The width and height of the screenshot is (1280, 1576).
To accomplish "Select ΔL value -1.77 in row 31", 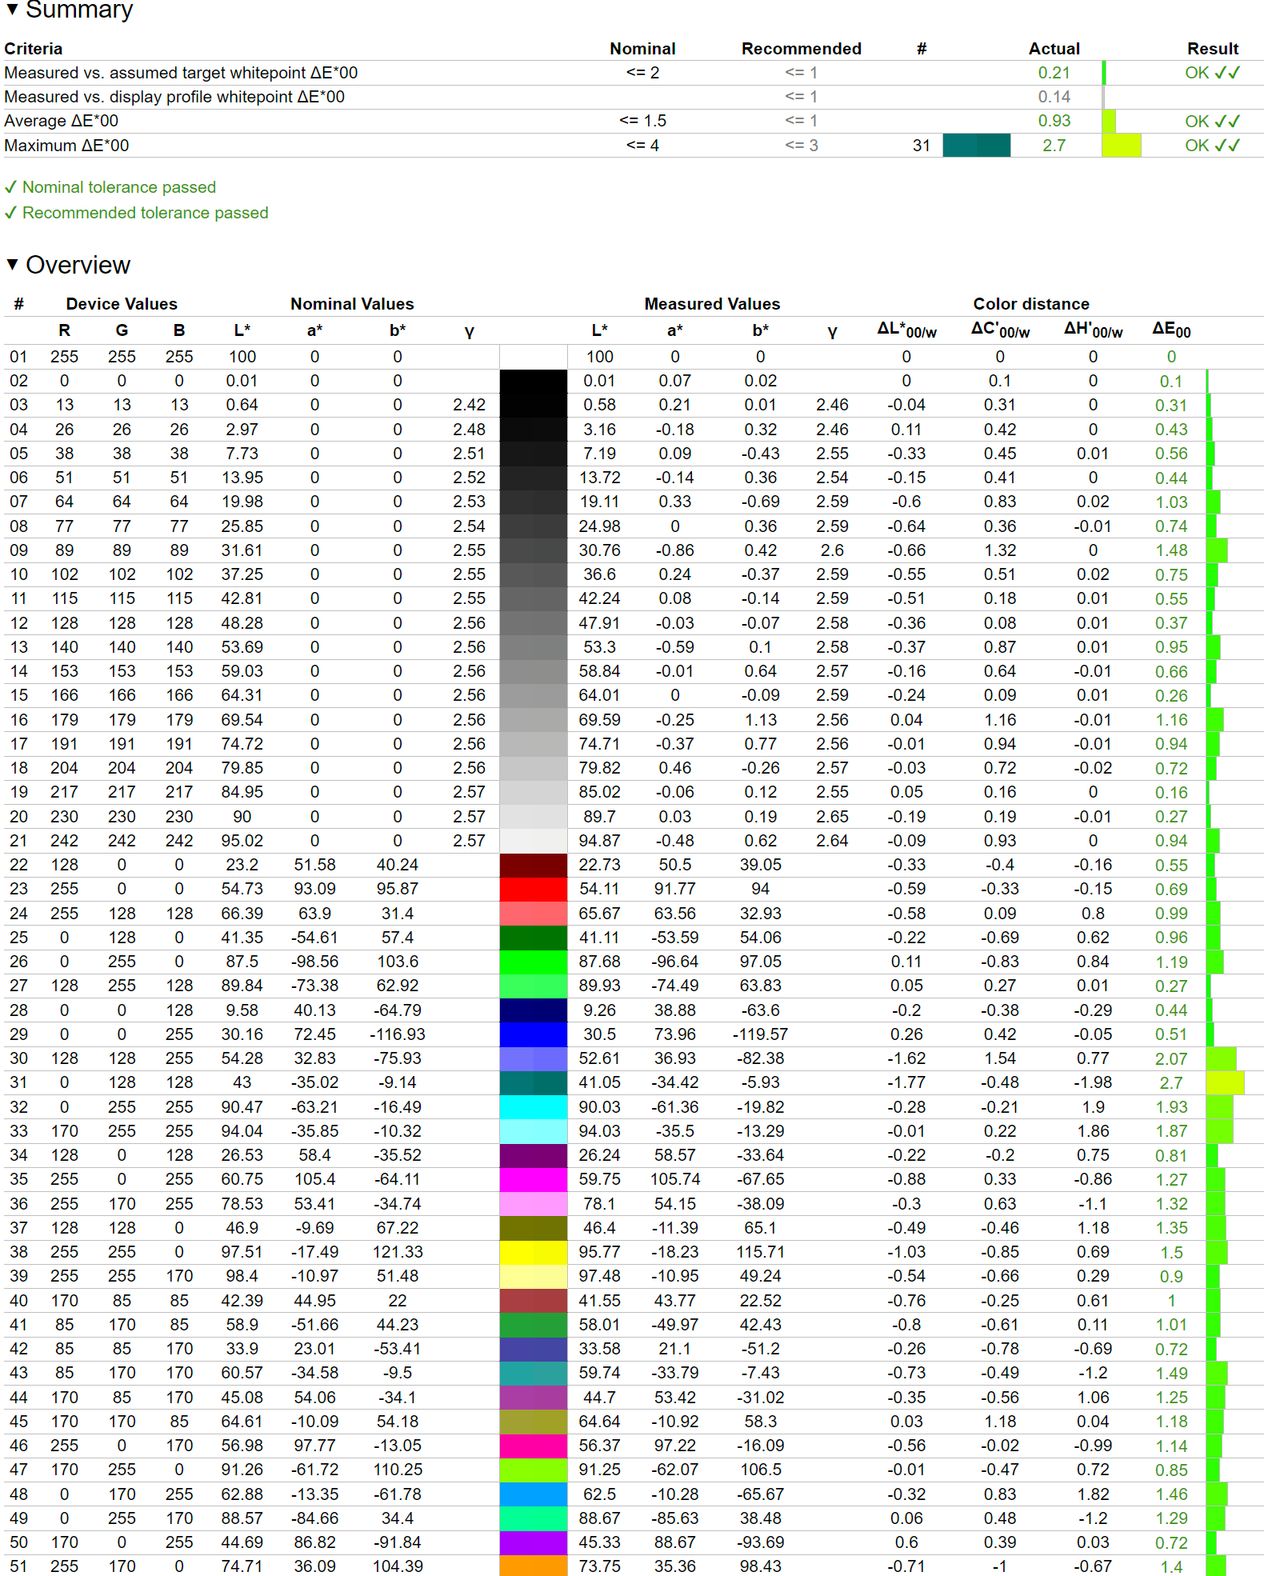I will (x=907, y=1082).
